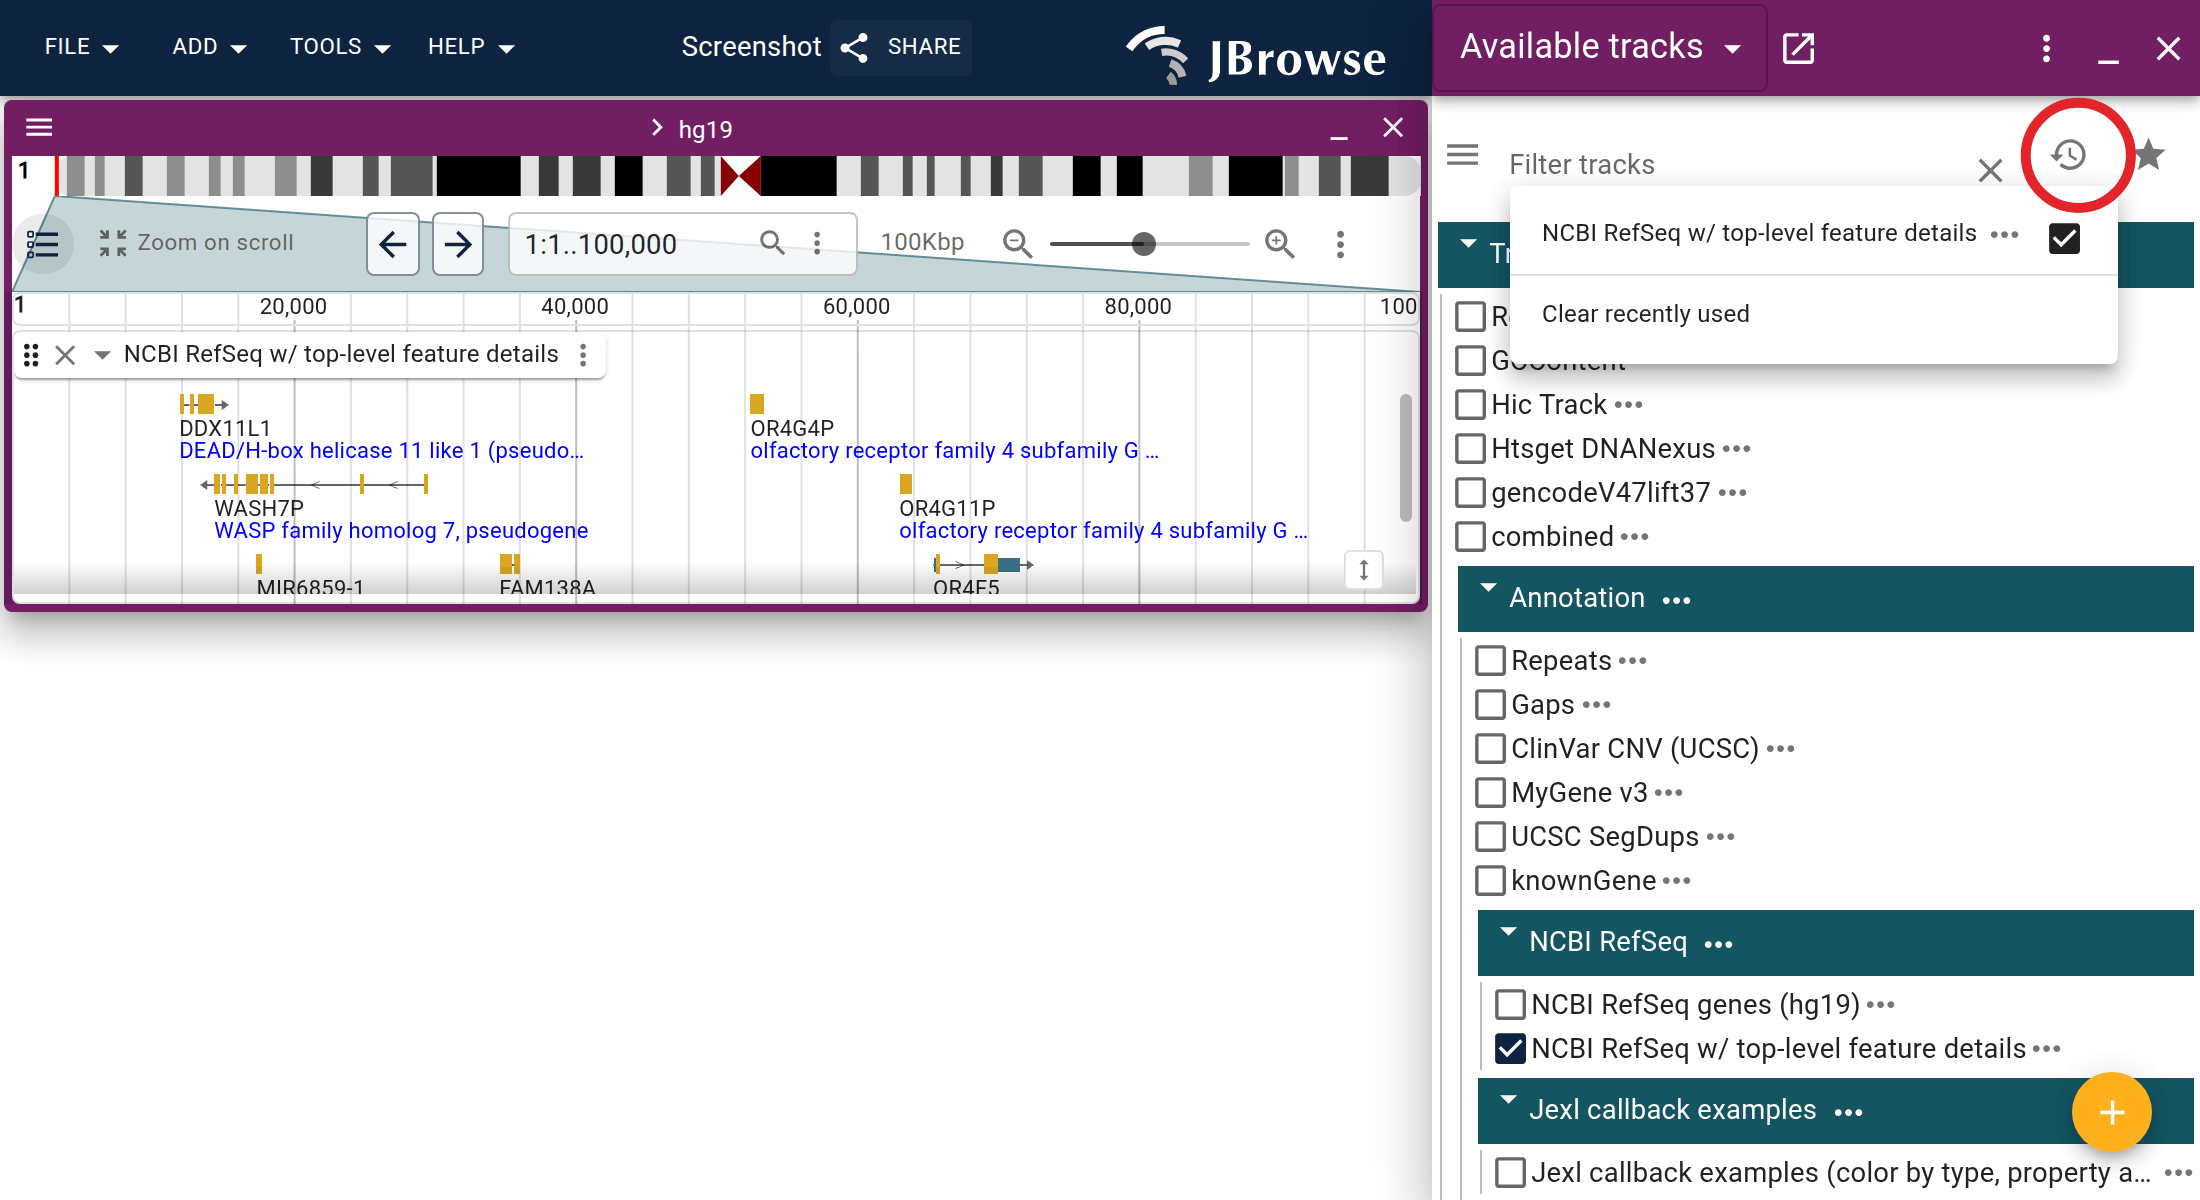Open the track selector hamburger menu
Screen dimensions: 2200x1200
(1463, 155)
